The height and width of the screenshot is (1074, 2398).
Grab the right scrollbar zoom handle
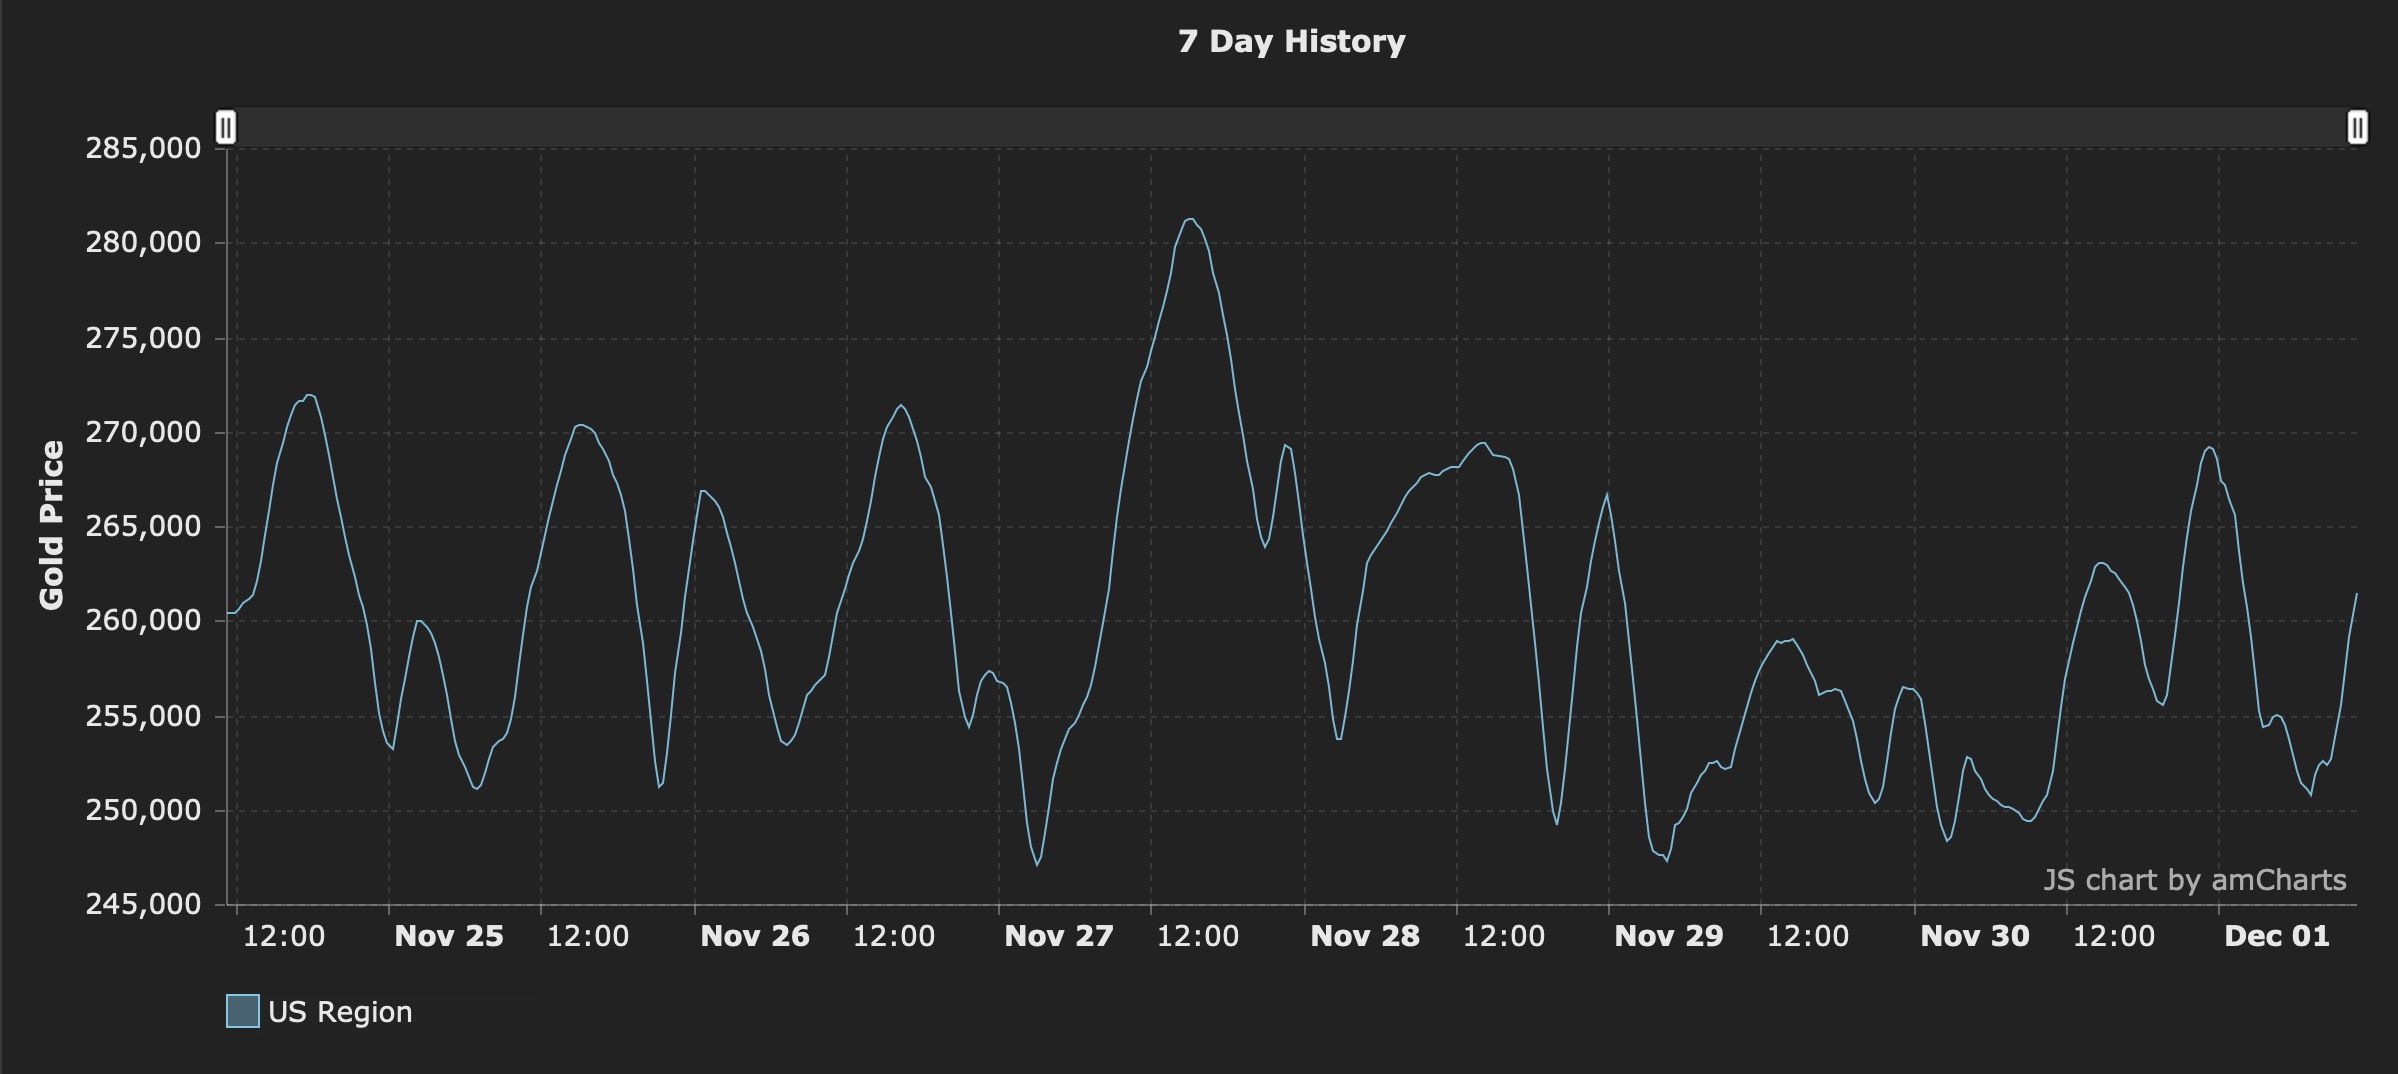pyautogui.click(x=2357, y=128)
